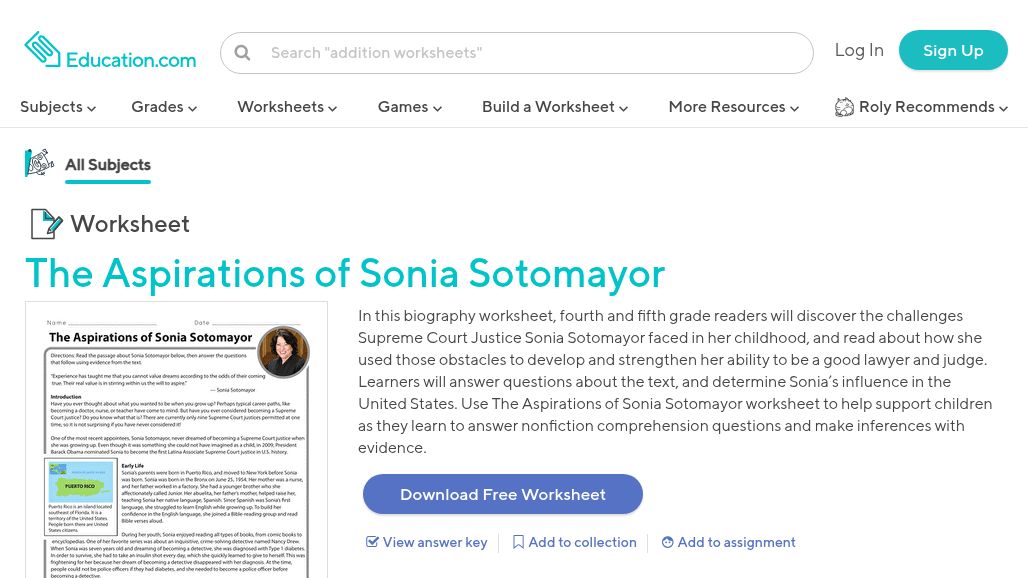Expand the More Resources dropdown
The image size is (1028, 578).
(734, 107)
